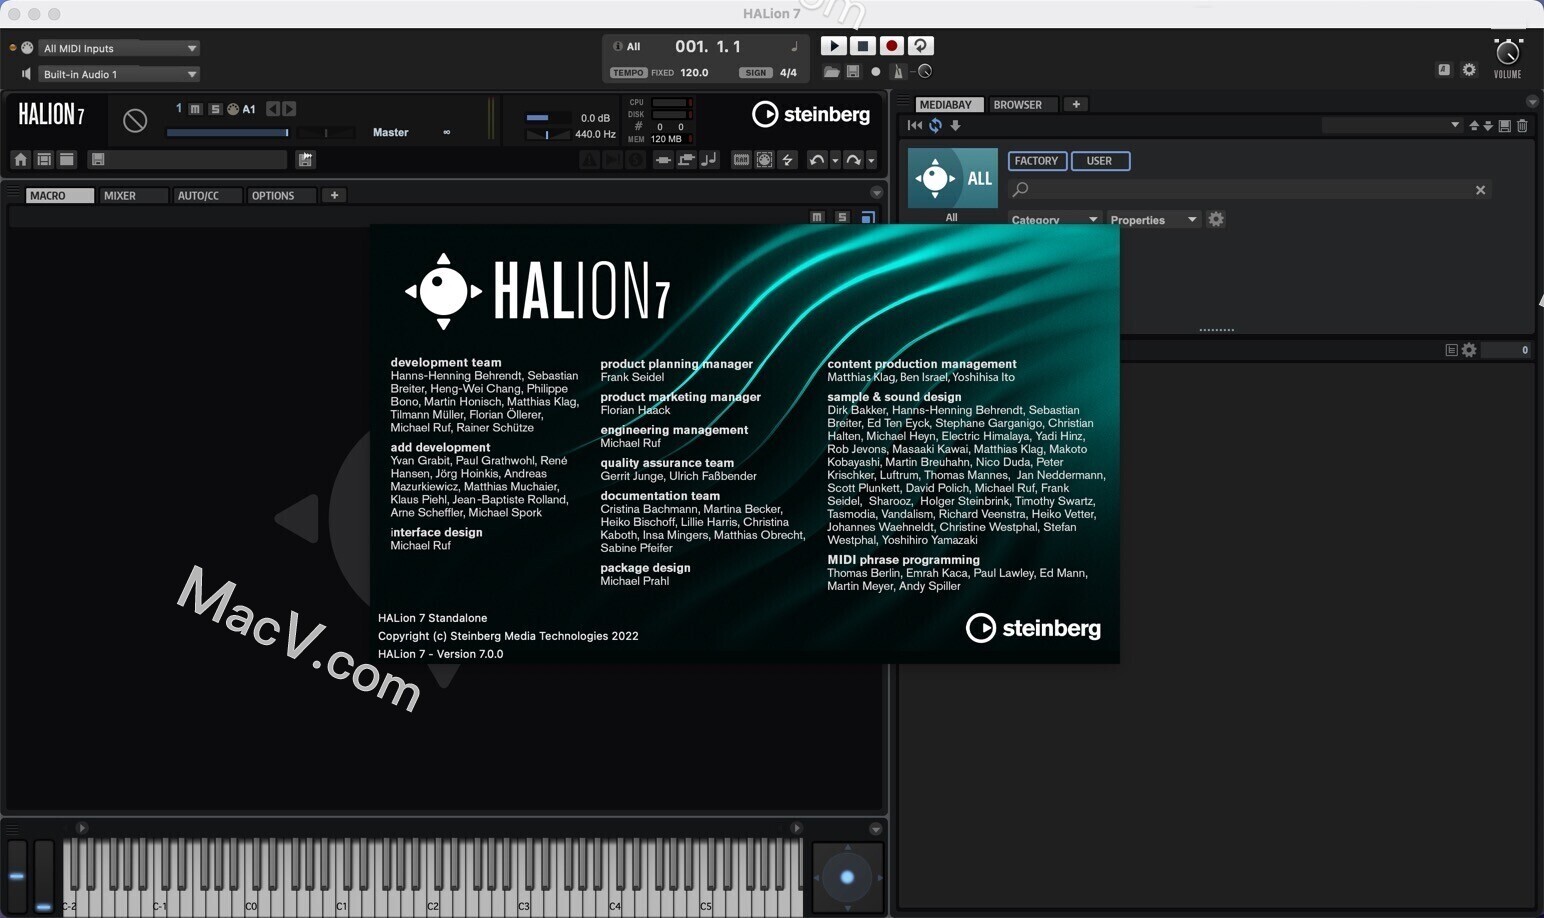Refresh MediaBay results
This screenshot has height=918, width=1544.
point(935,126)
